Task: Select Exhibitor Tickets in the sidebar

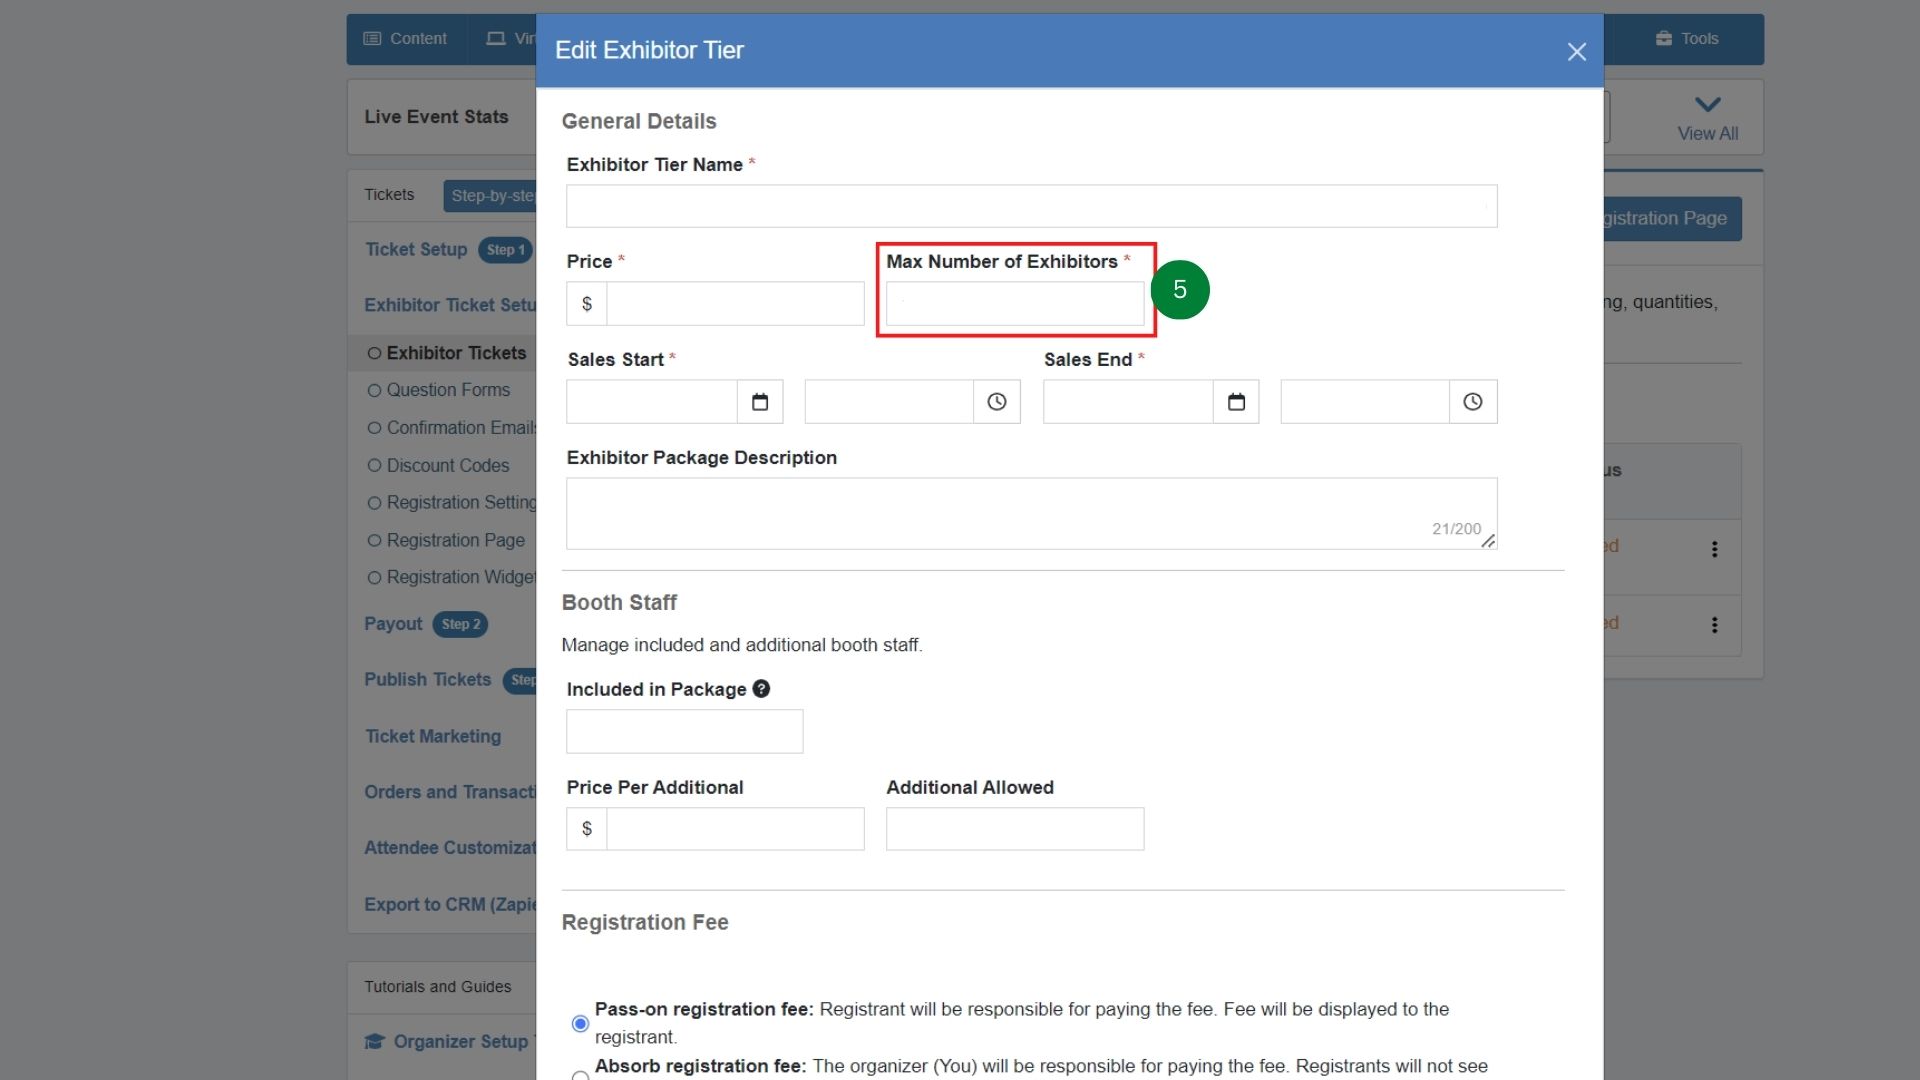Action: click(455, 353)
